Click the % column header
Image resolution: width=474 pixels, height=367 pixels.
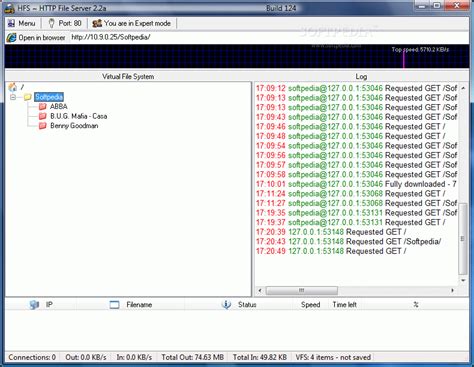(416, 305)
